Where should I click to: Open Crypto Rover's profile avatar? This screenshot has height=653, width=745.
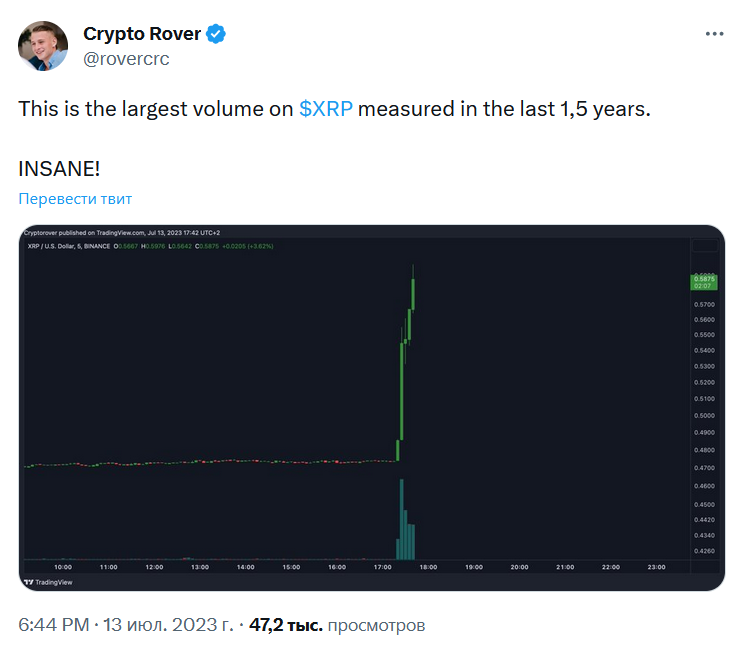point(43,46)
